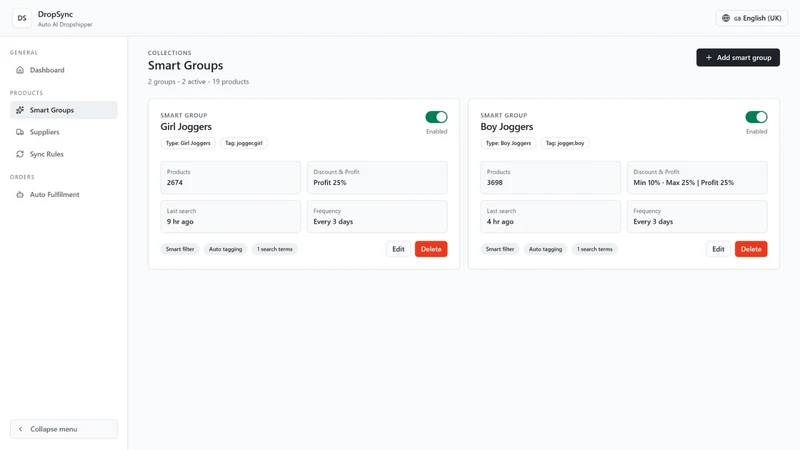Screen dimensions: 800x450
Task: Click Smart filter chip on Girl Joggers
Action: 180,249
